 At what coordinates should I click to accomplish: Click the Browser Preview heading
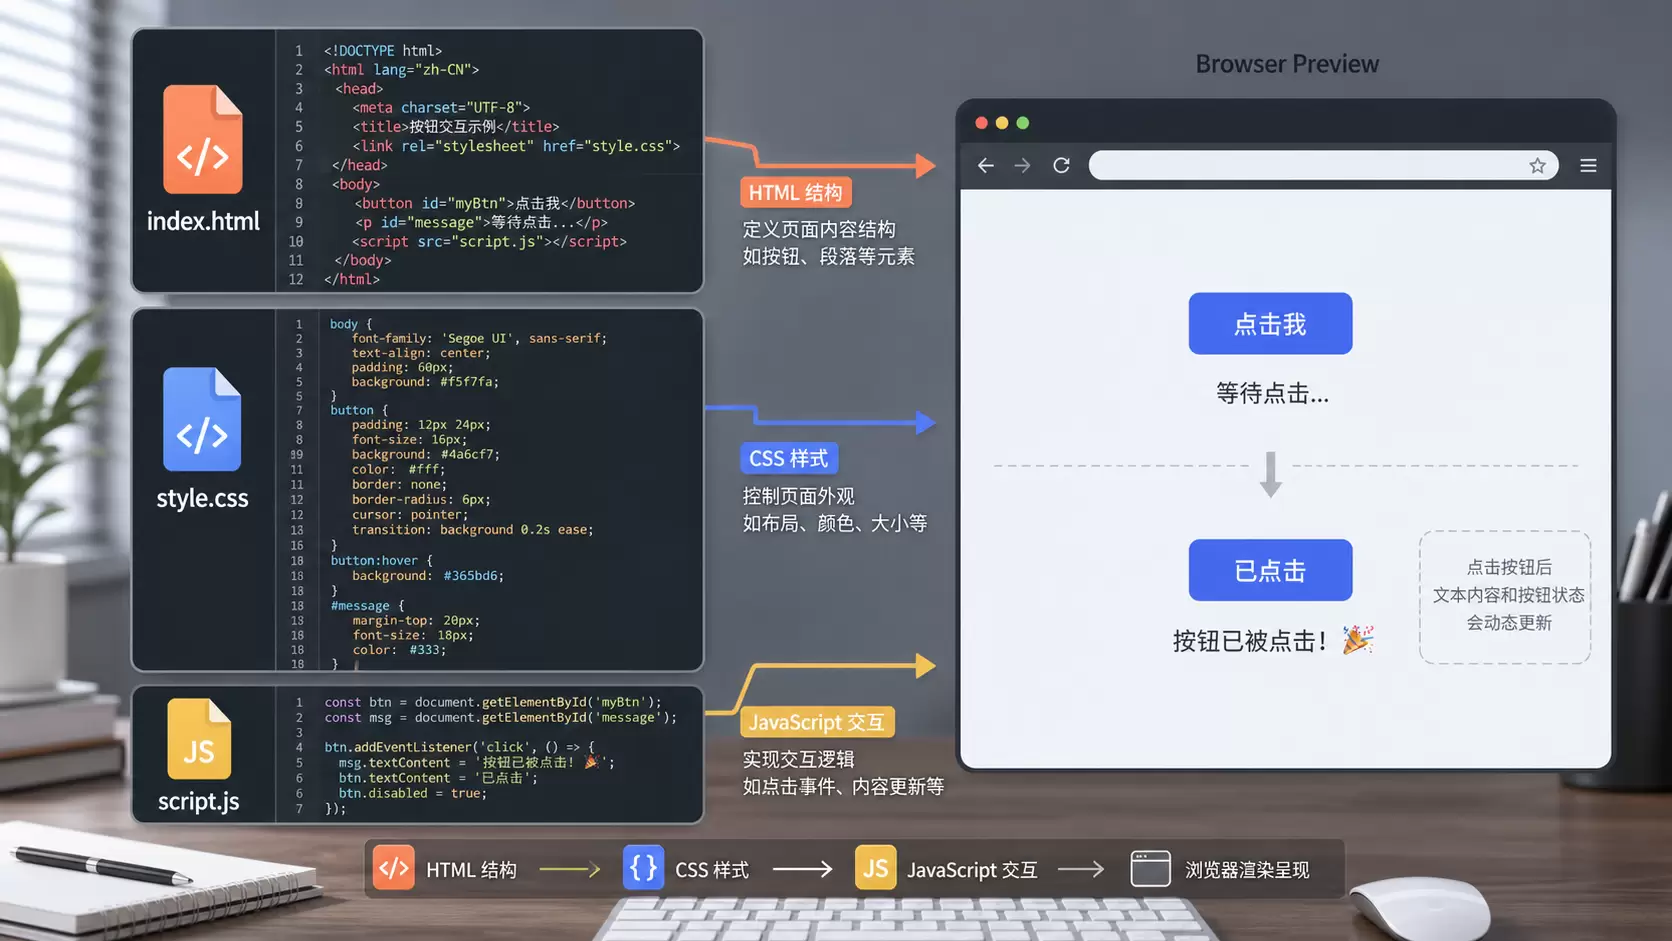click(x=1287, y=64)
